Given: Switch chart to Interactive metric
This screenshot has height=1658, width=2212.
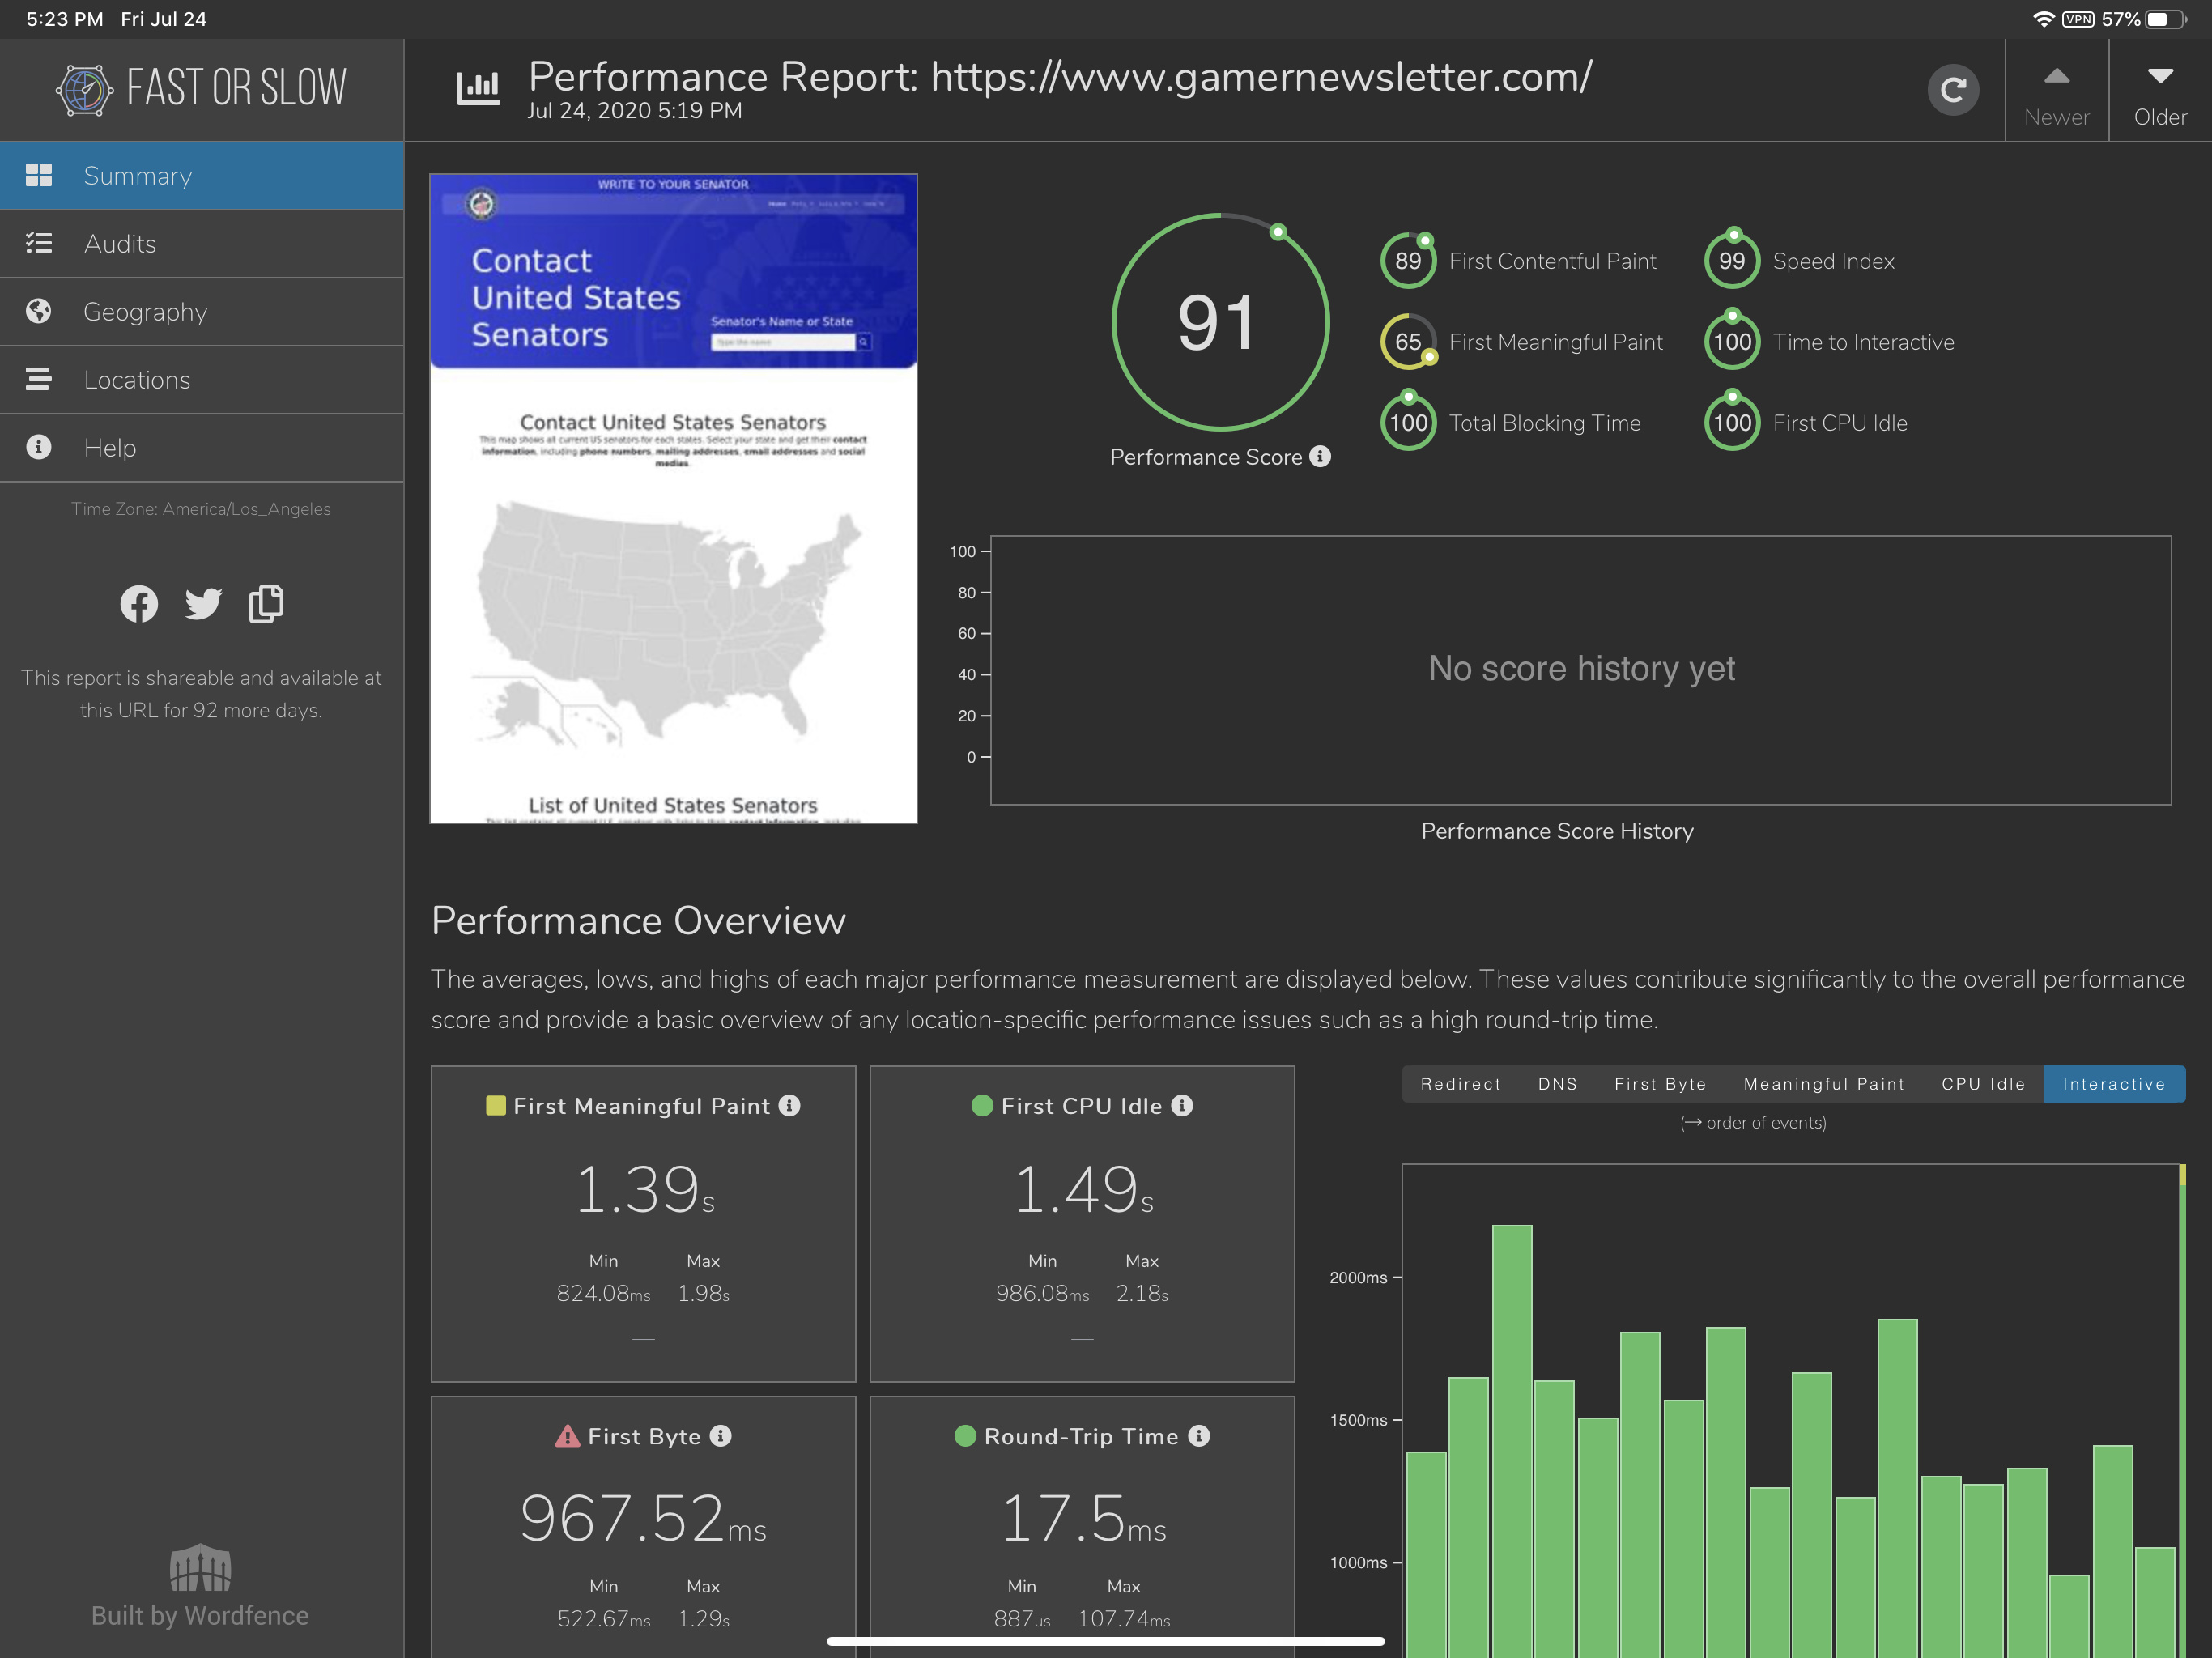Looking at the screenshot, I should (2114, 1084).
